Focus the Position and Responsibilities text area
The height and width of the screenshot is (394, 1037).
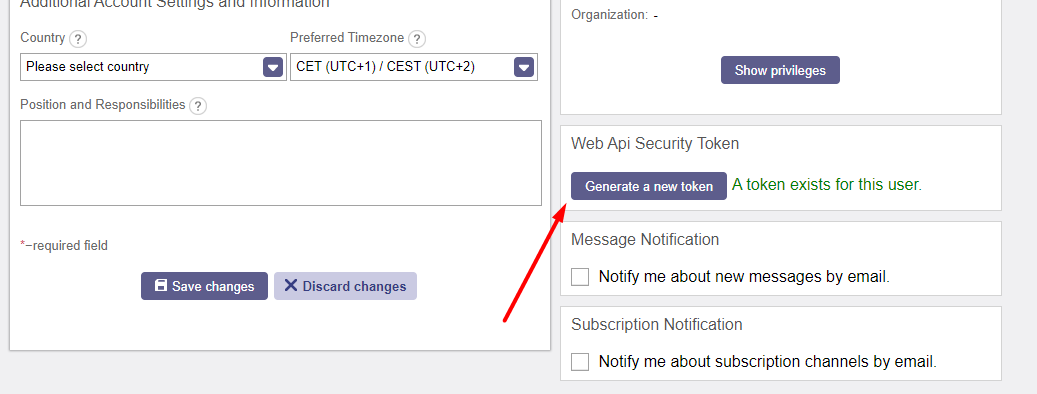tap(281, 163)
